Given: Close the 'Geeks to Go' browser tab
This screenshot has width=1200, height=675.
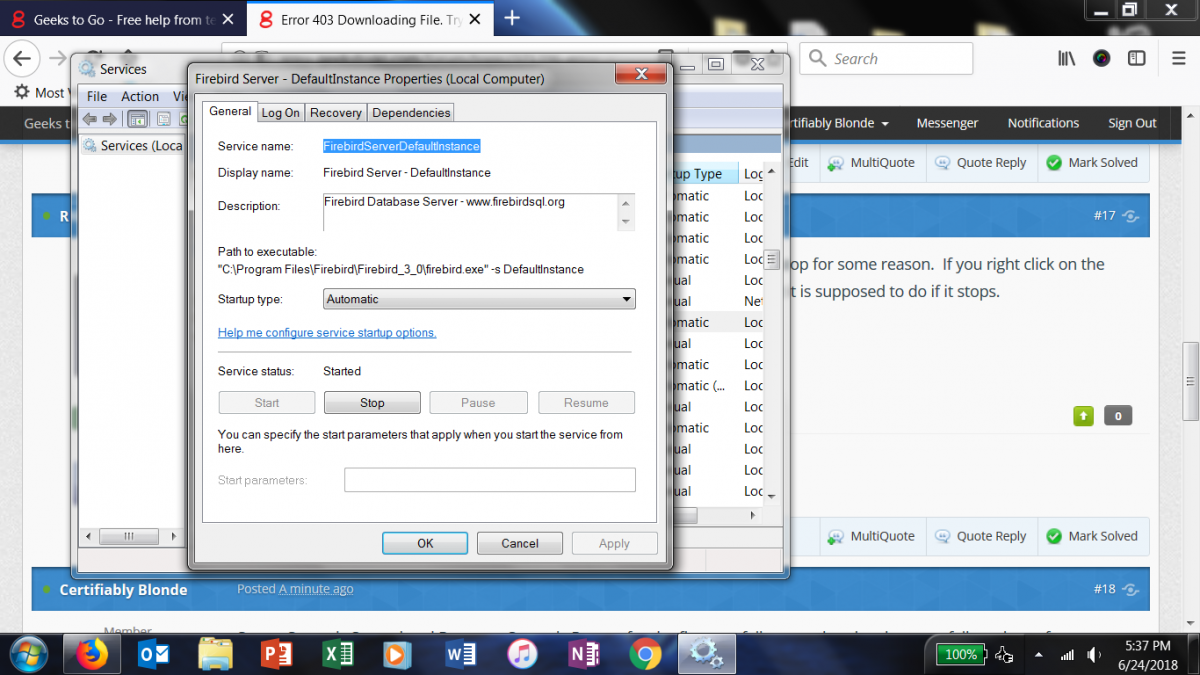Looking at the screenshot, I should (x=227, y=19).
